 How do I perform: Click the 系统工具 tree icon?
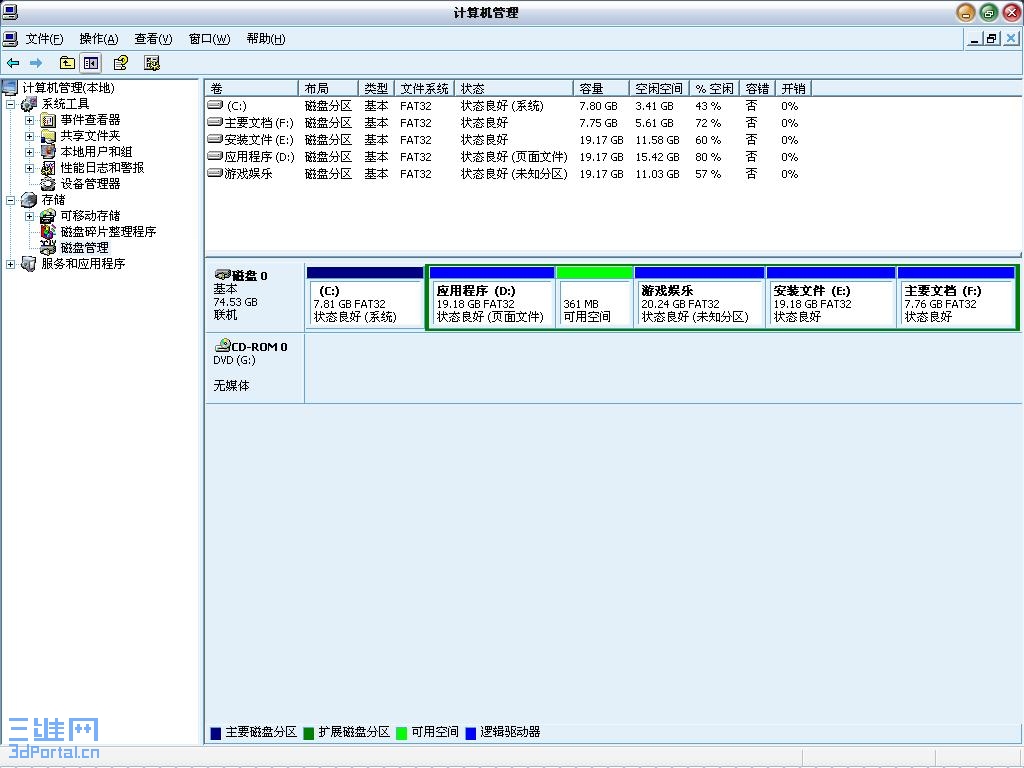[x=29, y=104]
